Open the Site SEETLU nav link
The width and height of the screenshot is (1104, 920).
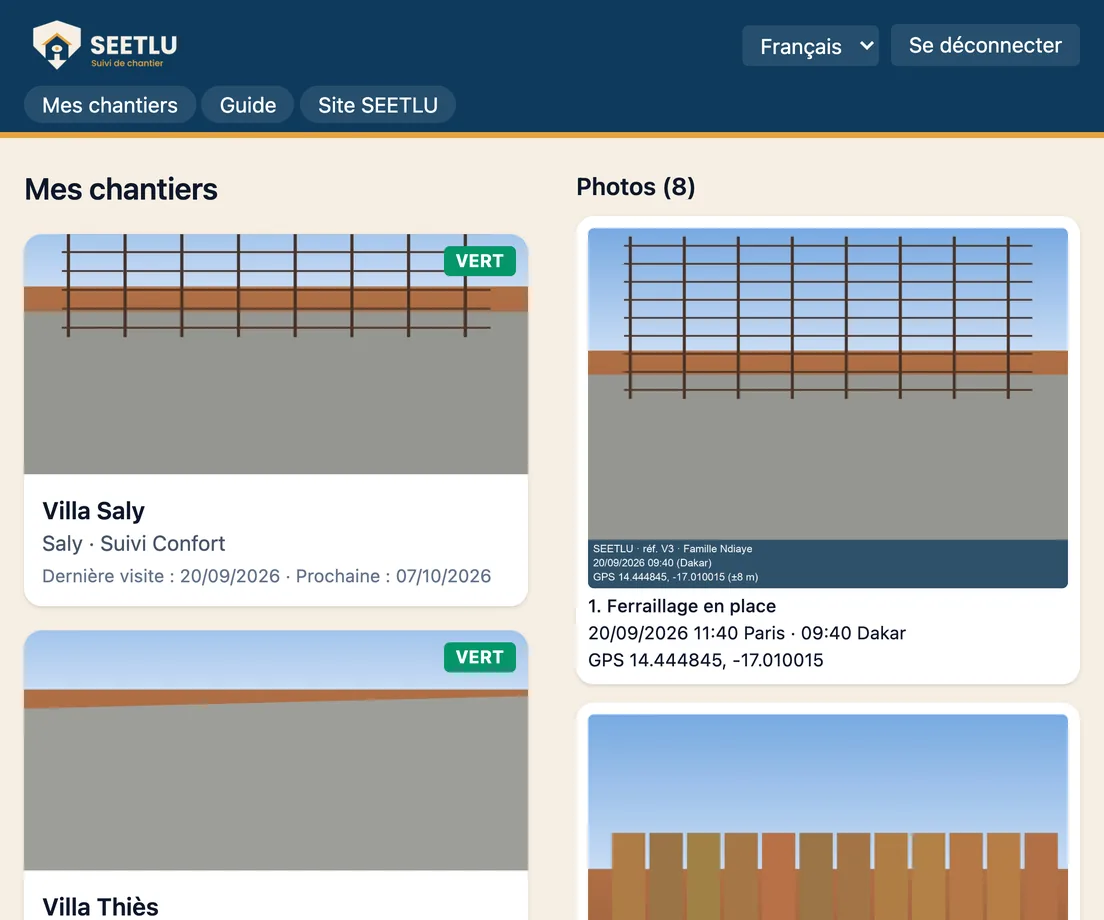pyautogui.click(x=378, y=105)
